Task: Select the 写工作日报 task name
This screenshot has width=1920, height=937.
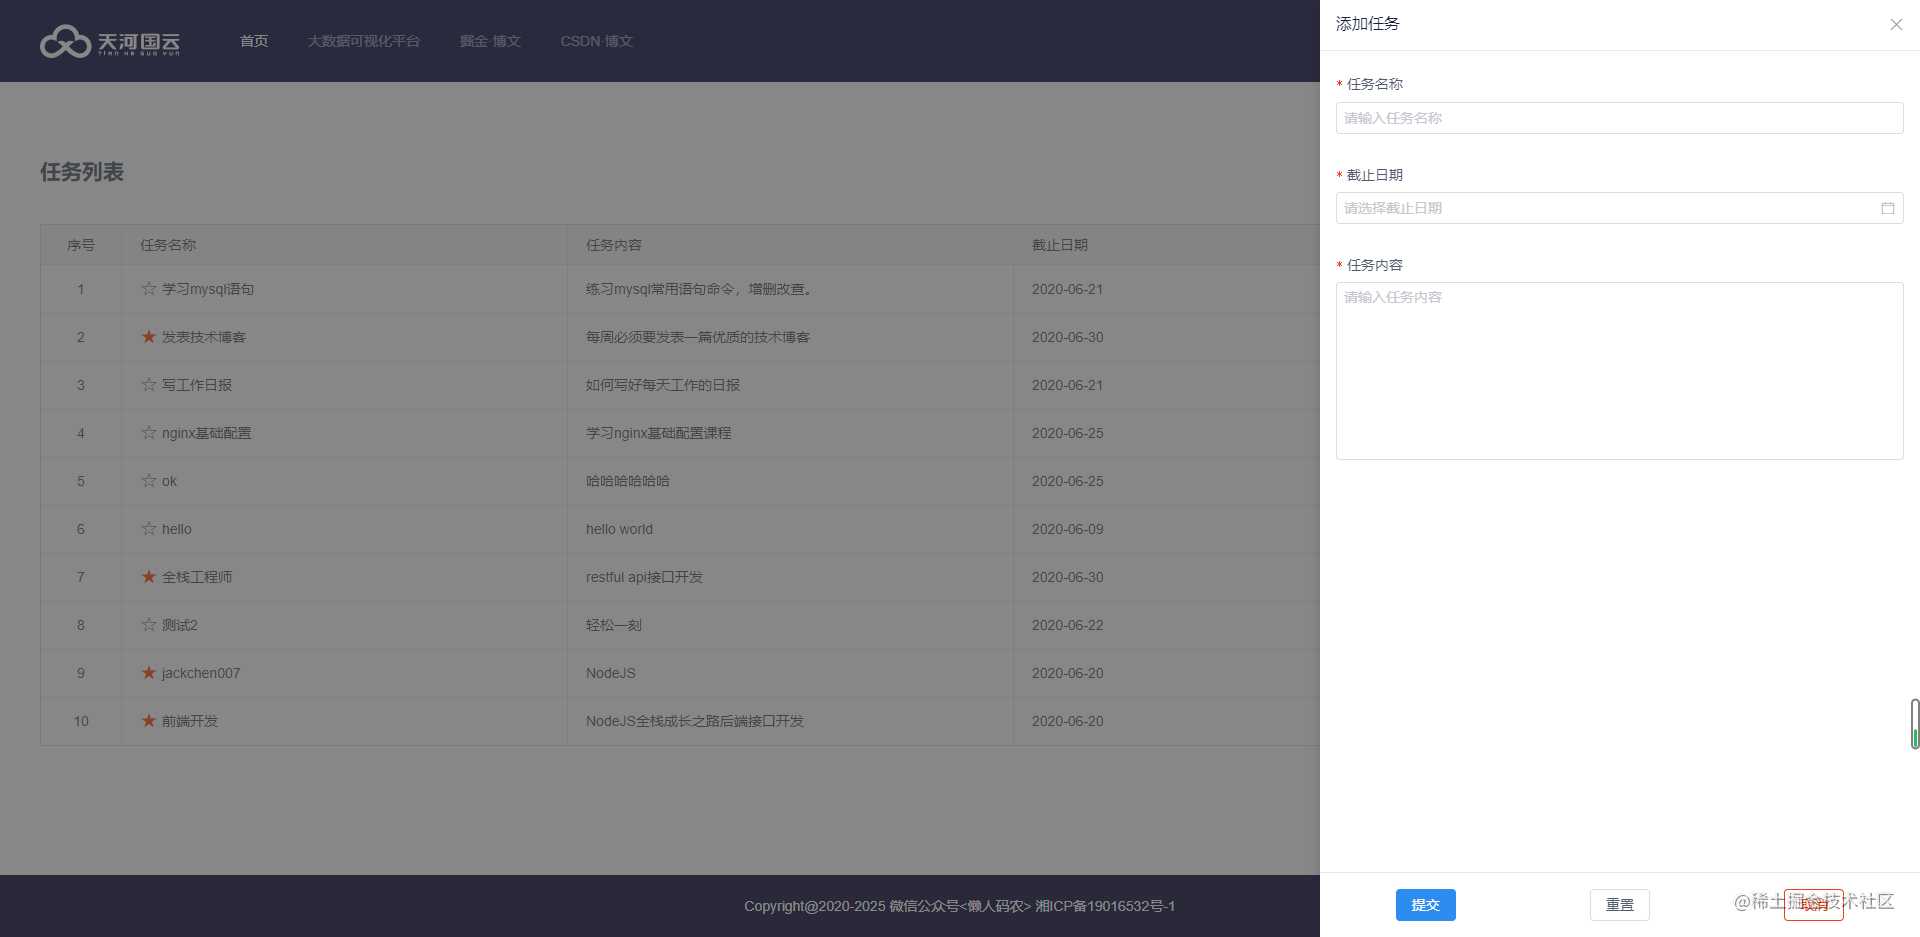Action: tap(197, 385)
